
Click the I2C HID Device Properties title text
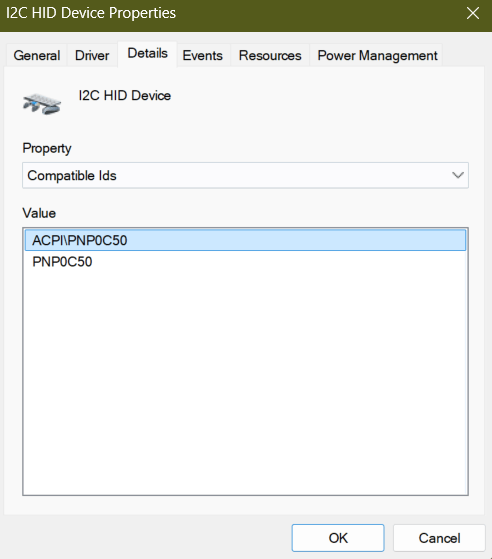click(91, 13)
